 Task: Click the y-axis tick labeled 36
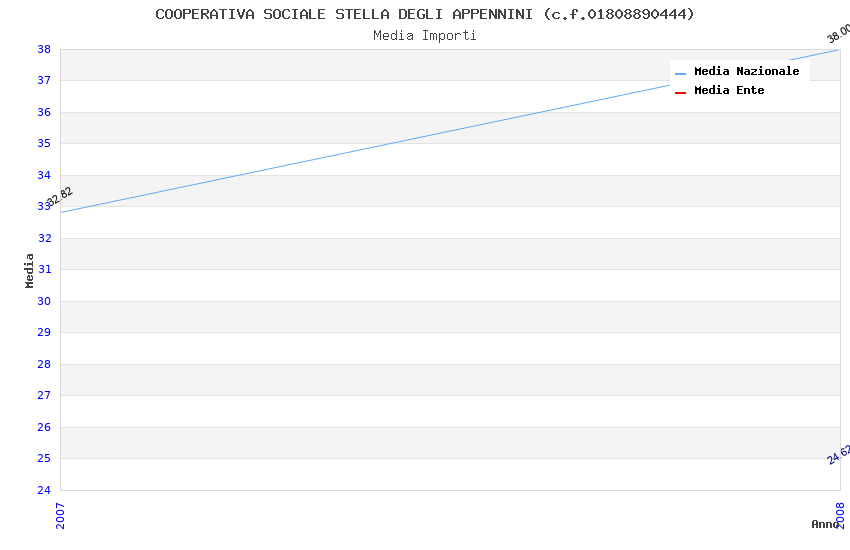coord(44,112)
